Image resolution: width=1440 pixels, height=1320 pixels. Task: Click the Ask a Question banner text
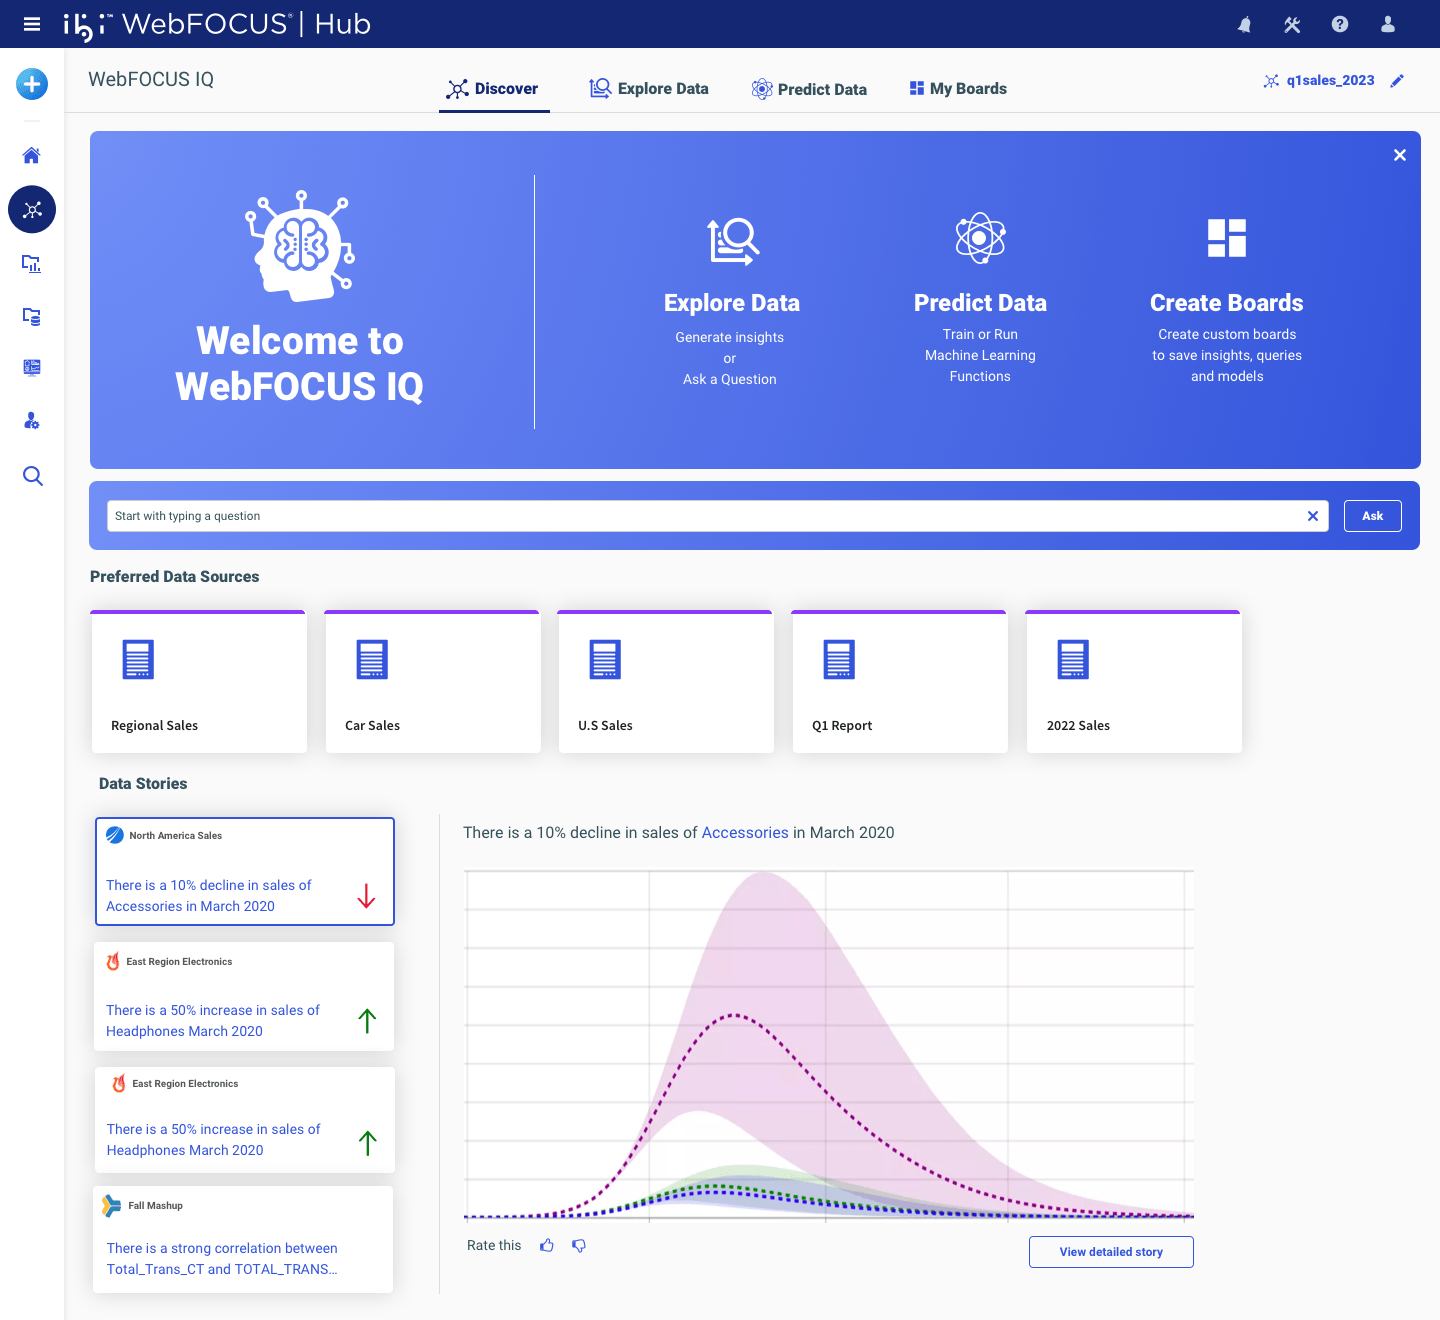(x=730, y=380)
